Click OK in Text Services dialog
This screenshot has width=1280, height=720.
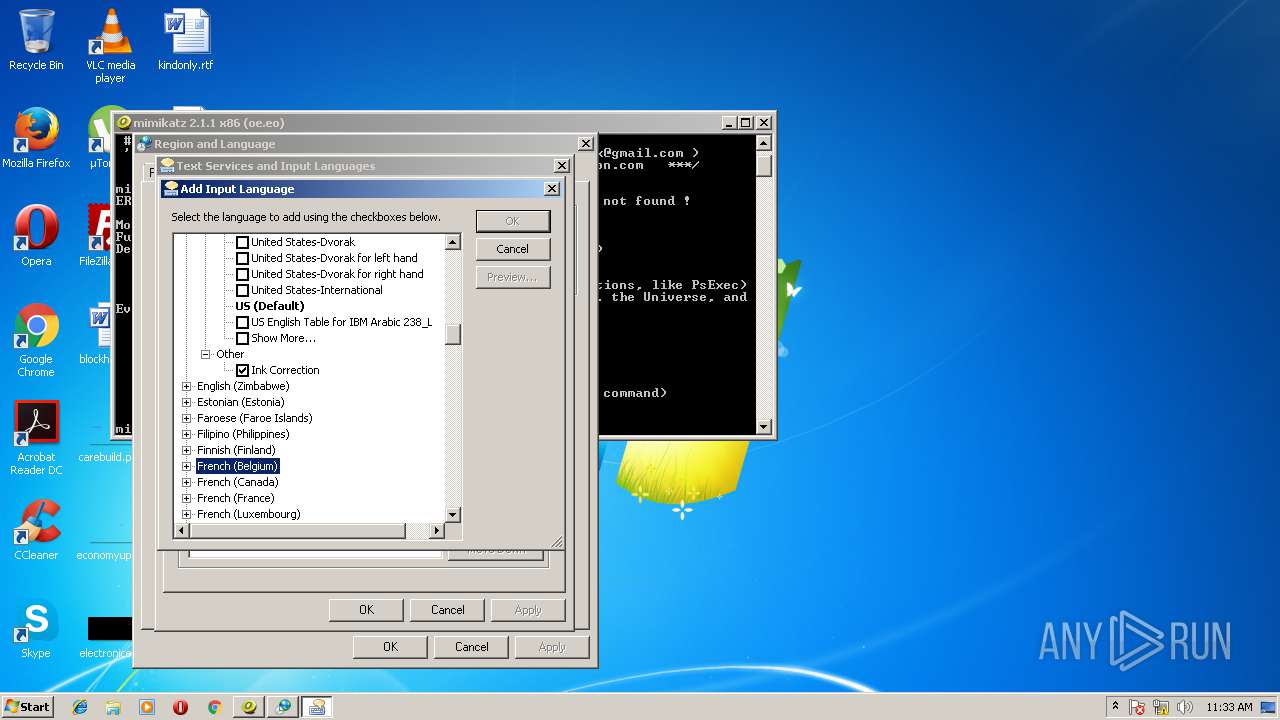pyautogui.click(x=366, y=610)
